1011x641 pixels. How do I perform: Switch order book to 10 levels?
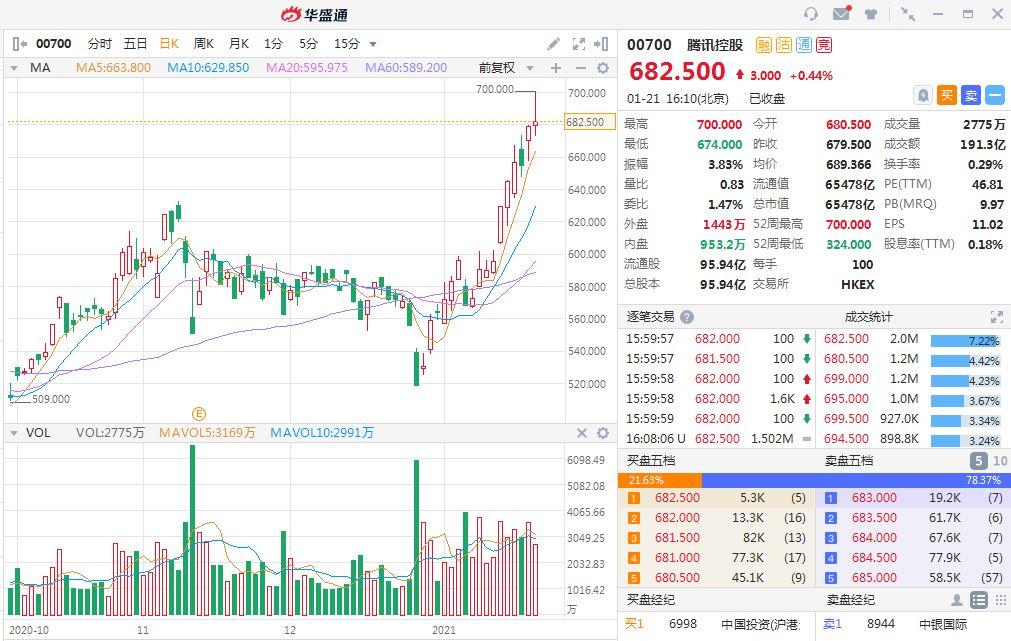point(999,460)
